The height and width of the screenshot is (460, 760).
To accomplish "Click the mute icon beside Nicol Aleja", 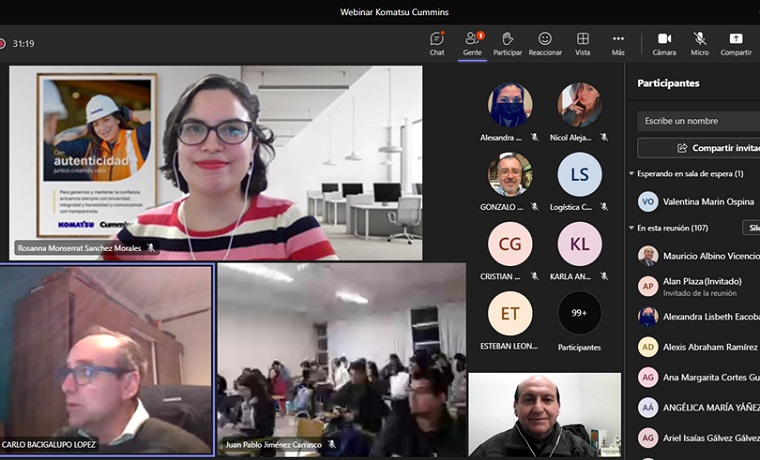I will [604, 138].
